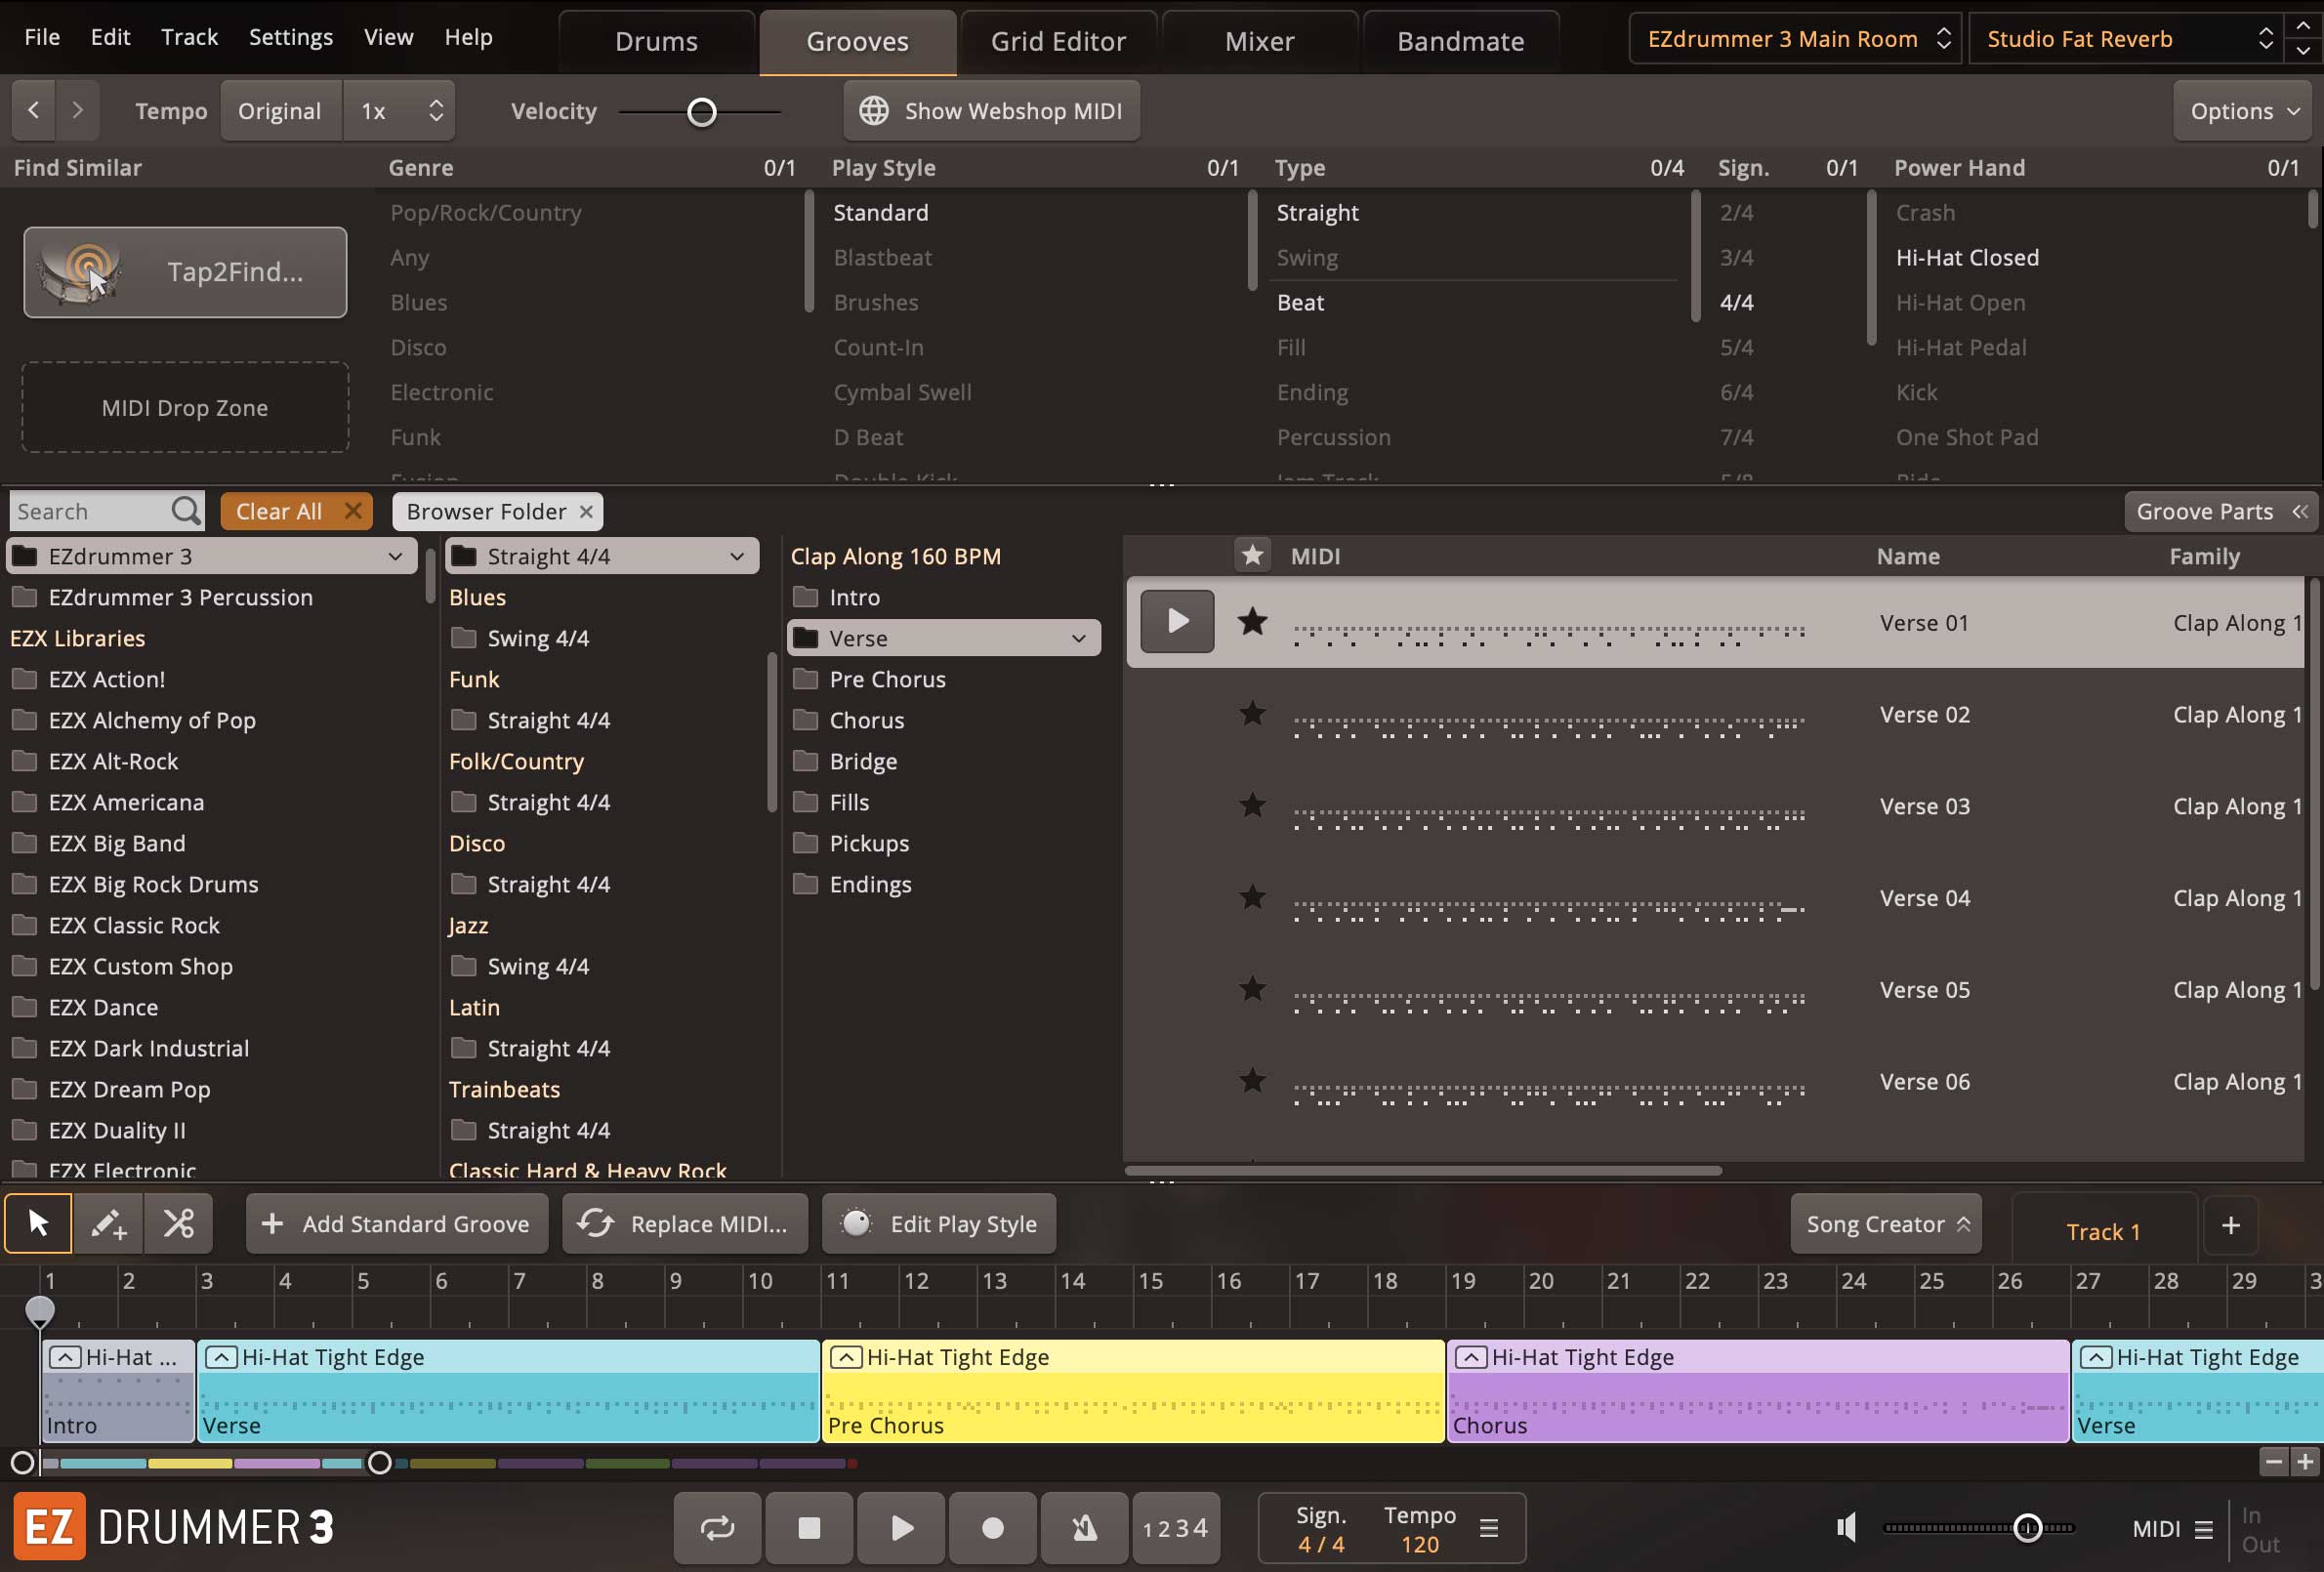Click the master volume speaker icon
This screenshot has height=1572, width=2324.
1846,1527
